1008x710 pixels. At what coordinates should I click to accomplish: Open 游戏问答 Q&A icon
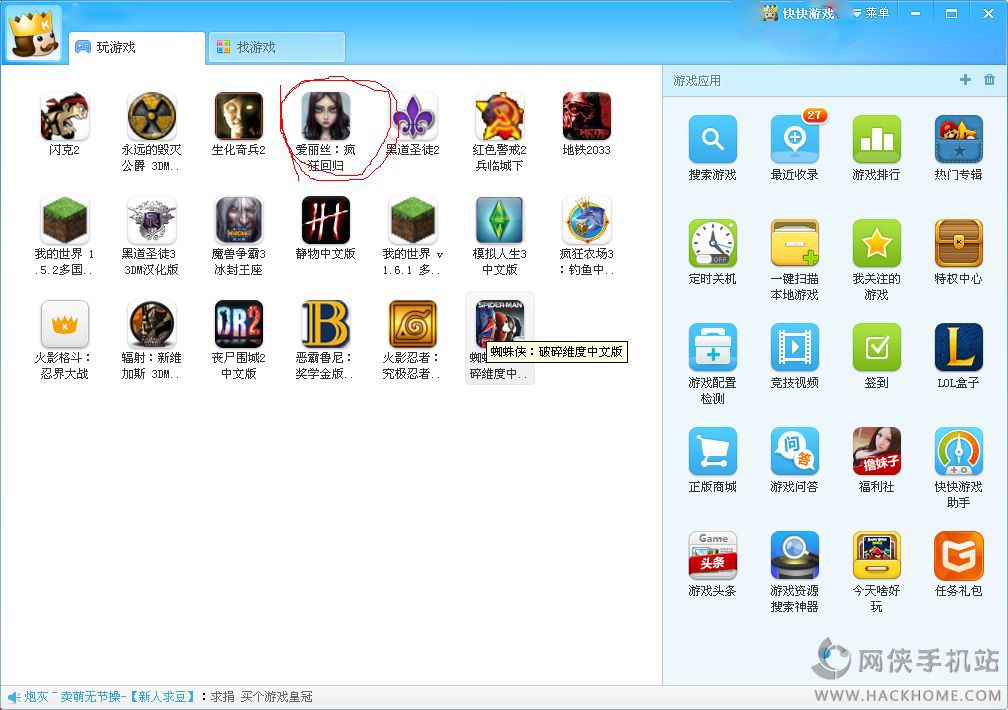point(795,451)
